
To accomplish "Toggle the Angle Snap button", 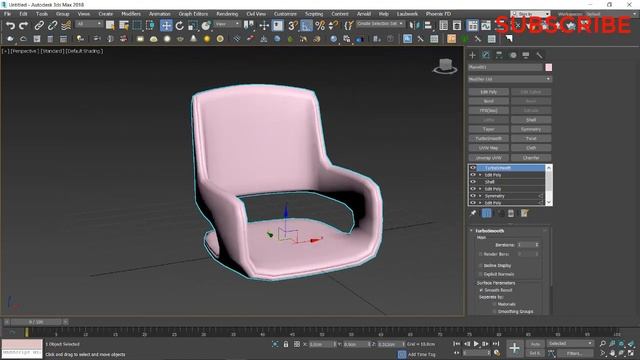I will point(306,26).
